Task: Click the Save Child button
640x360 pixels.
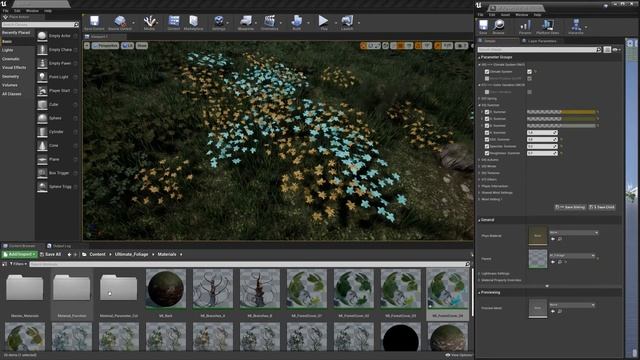Action: coord(602,207)
